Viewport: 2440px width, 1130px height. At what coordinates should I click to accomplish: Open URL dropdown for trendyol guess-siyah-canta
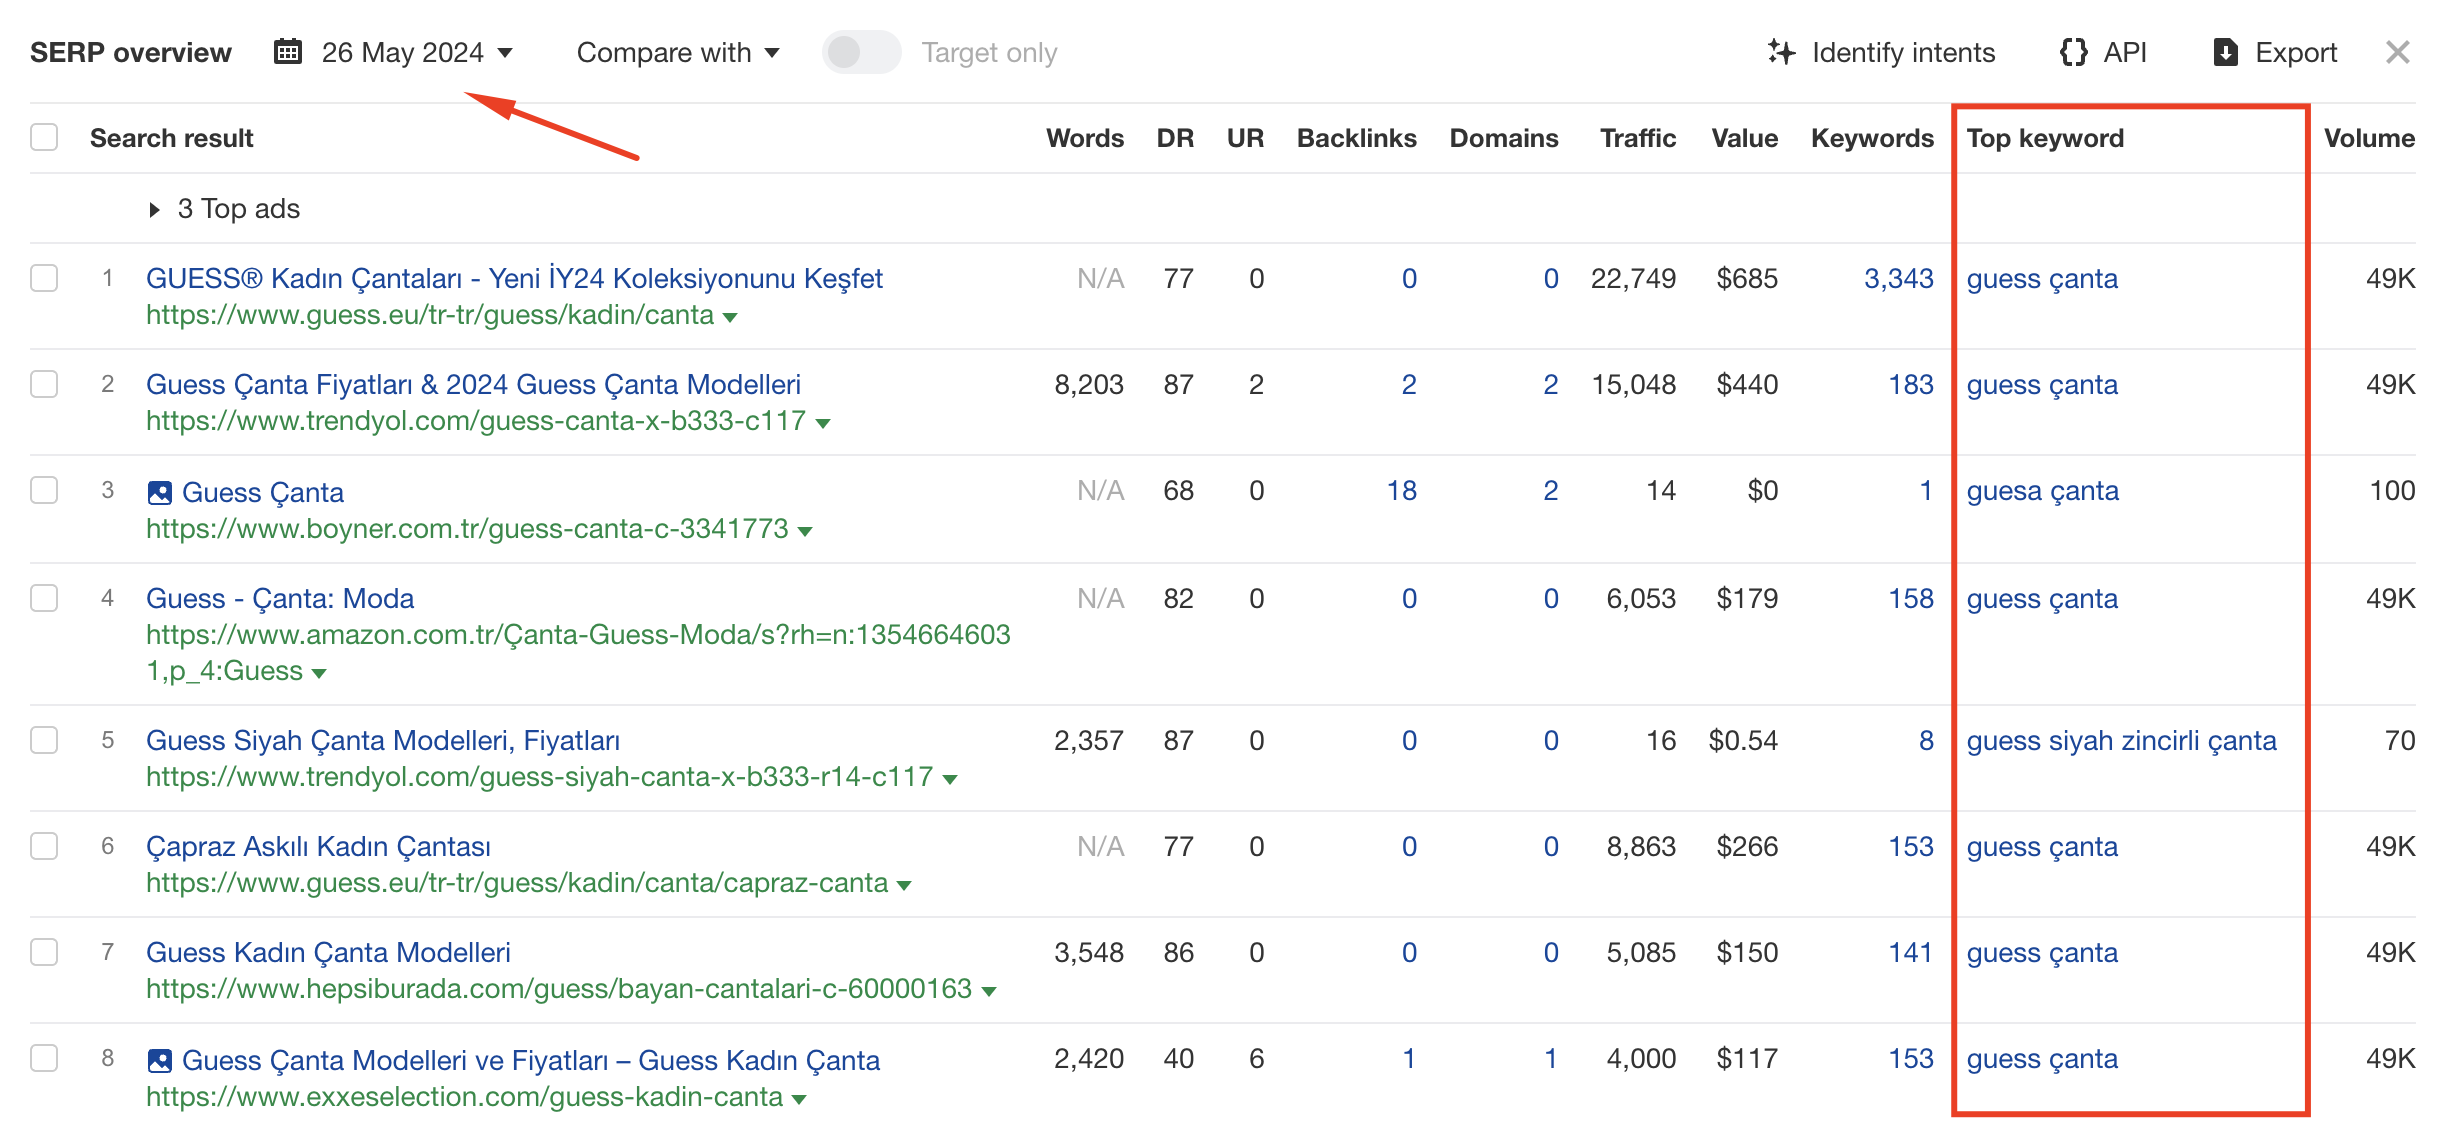click(x=950, y=779)
